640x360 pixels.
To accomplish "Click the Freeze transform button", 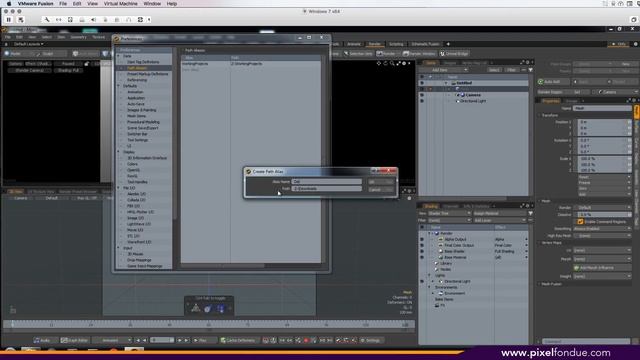I will tap(604, 183).
